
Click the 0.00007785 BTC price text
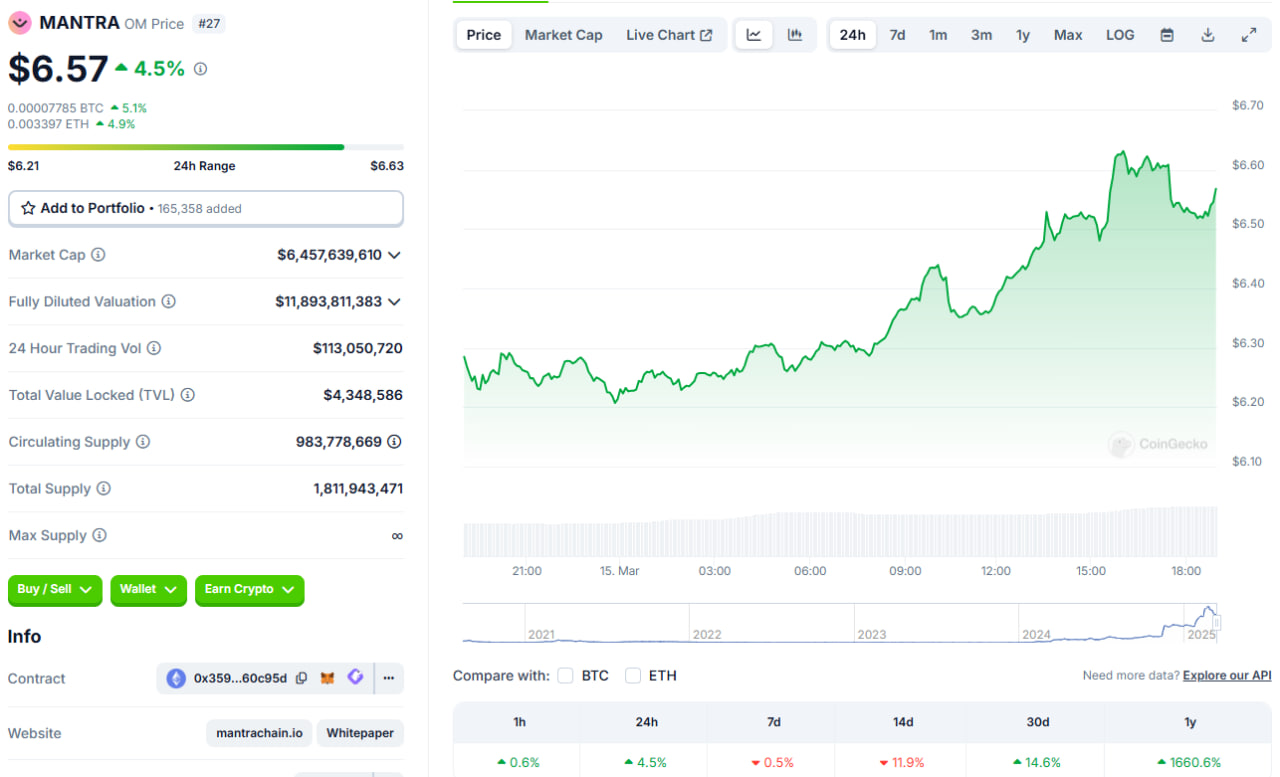(x=56, y=108)
